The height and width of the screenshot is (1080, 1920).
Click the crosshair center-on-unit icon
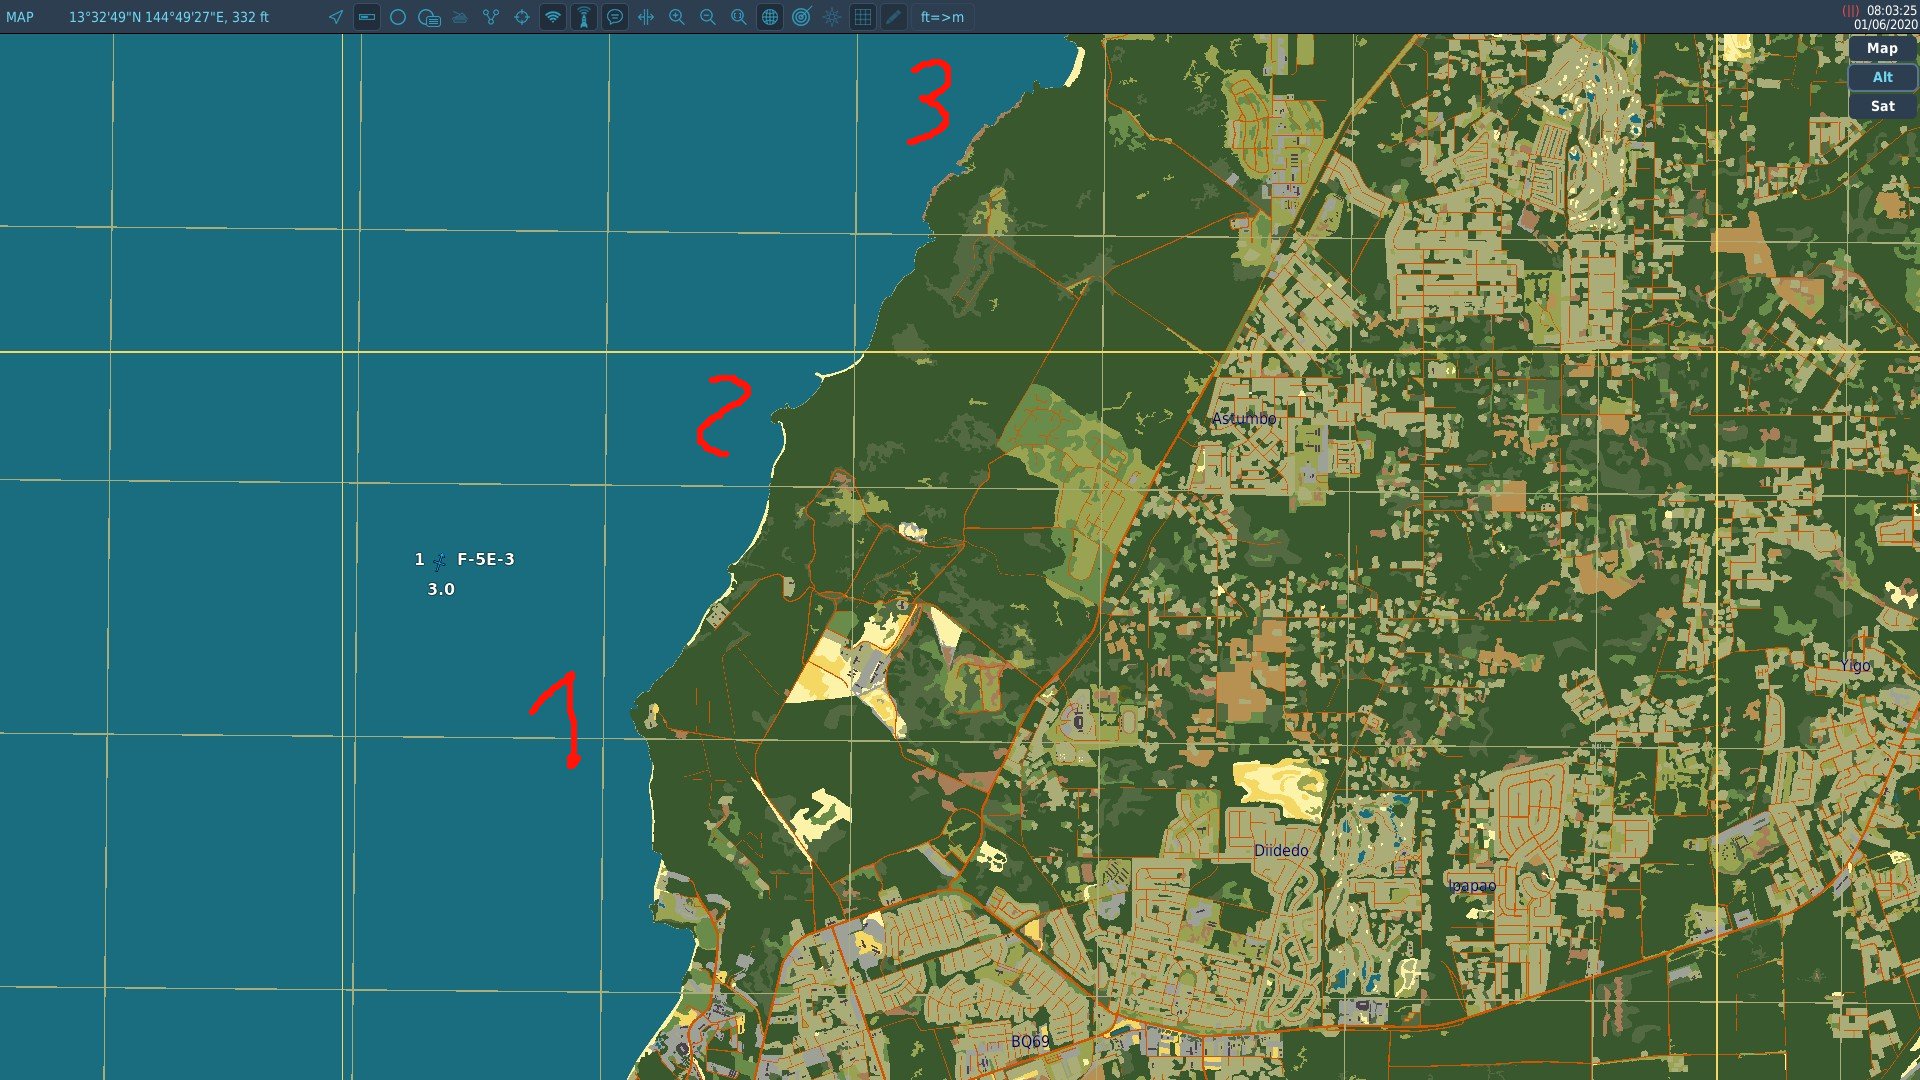point(522,17)
